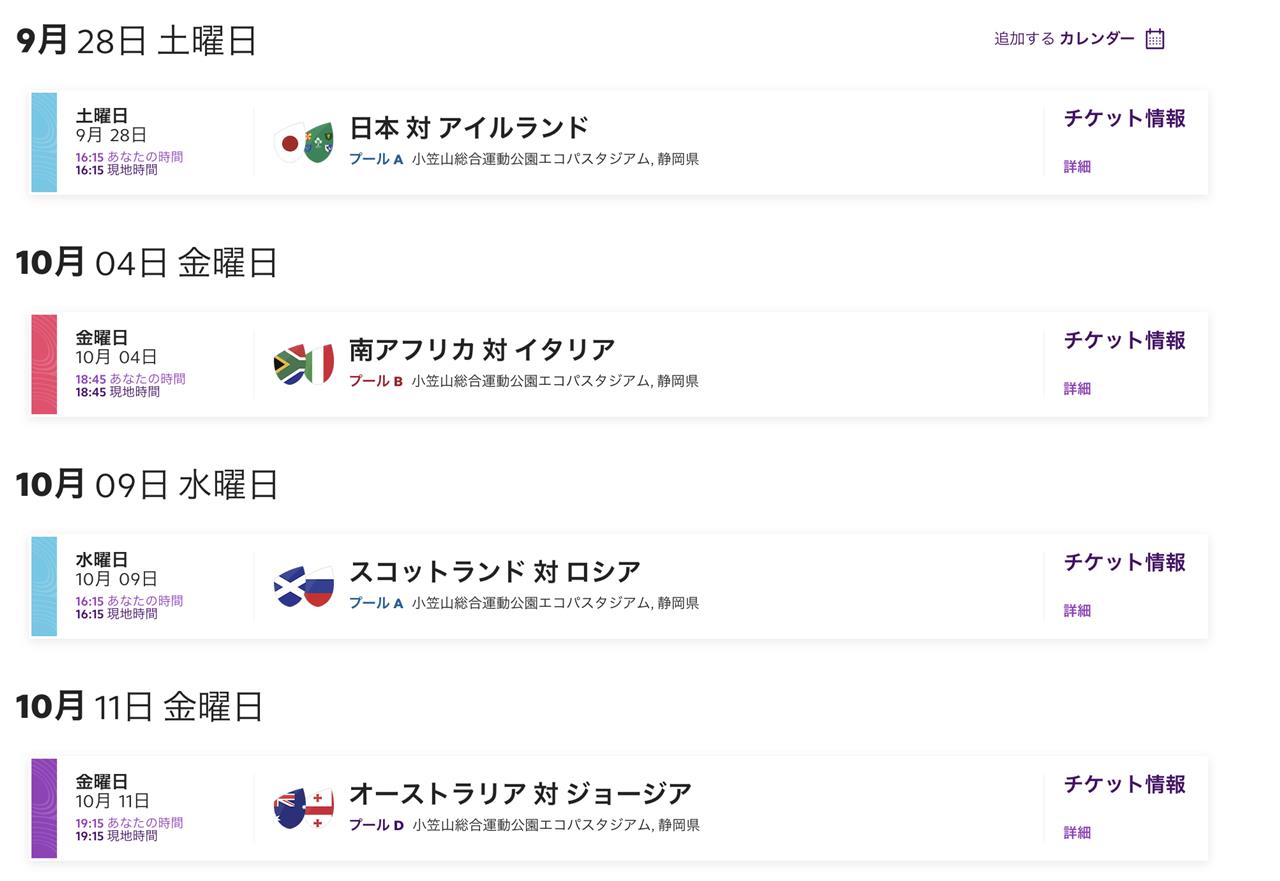The width and height of the screenshot is (1280, 881).
Task: Open チケット情報 for 南アフリカ 対 イタリア
Action: [1125, 340]
